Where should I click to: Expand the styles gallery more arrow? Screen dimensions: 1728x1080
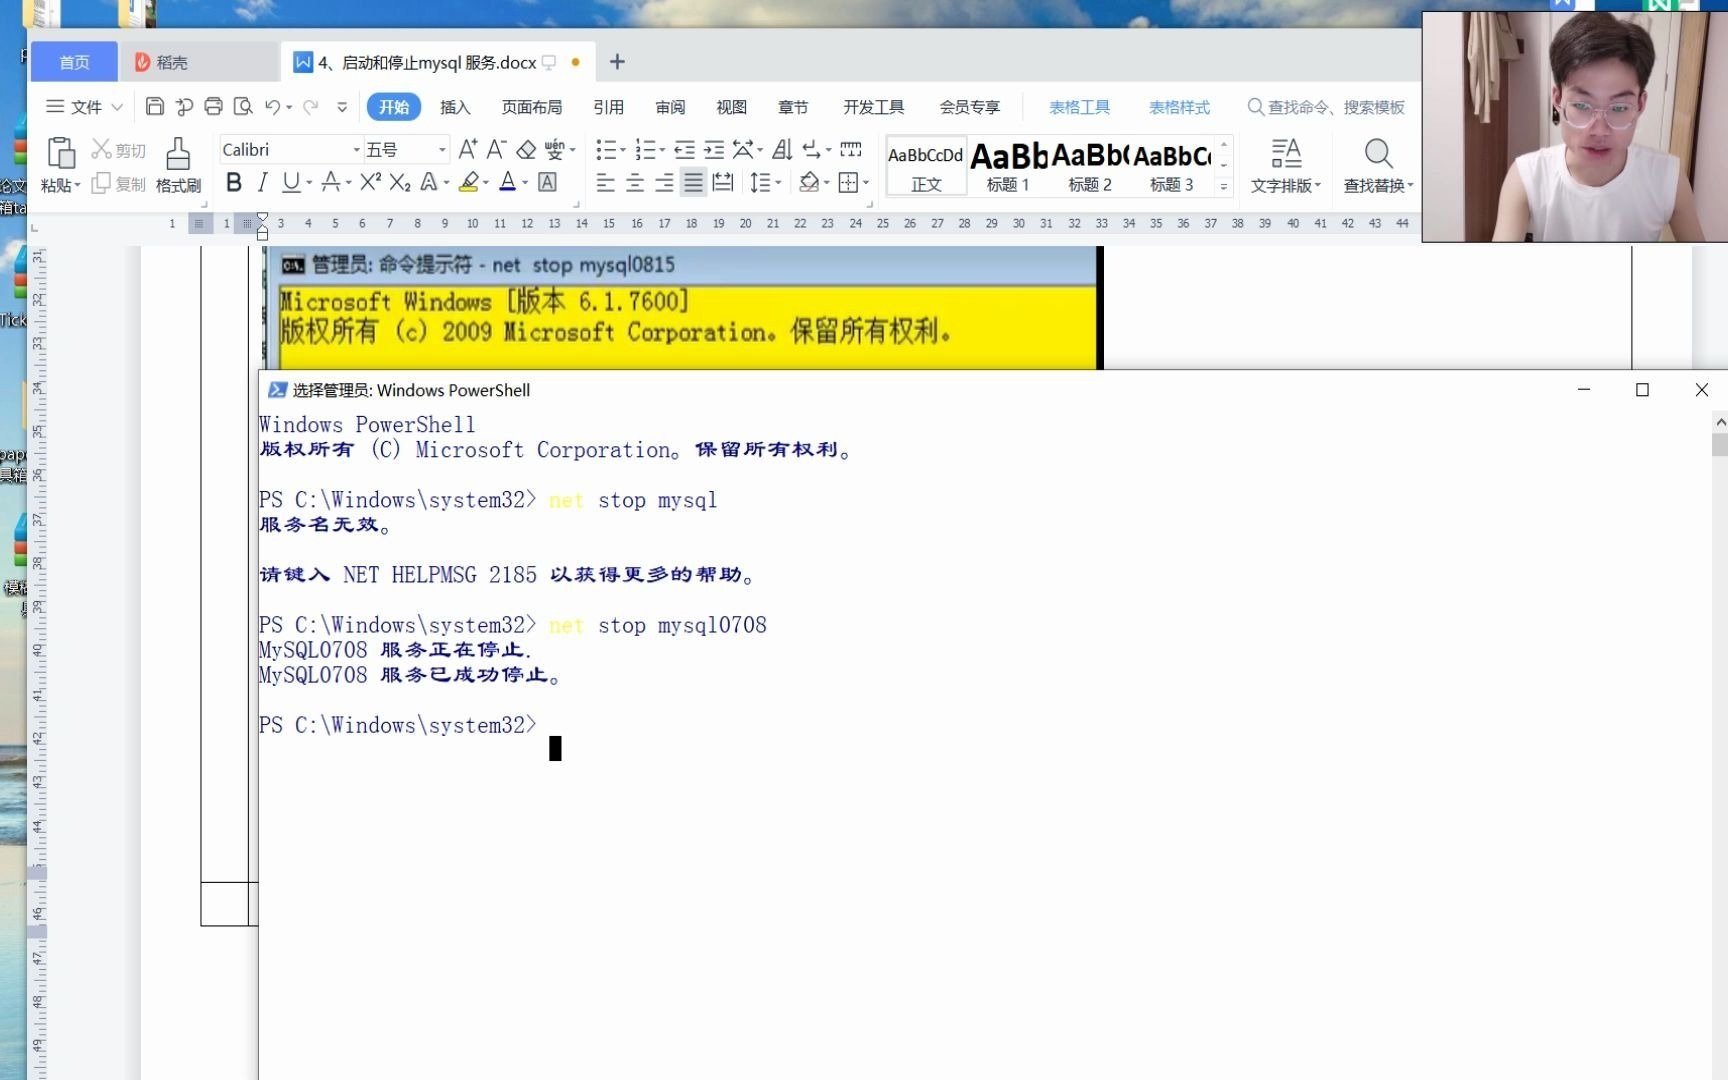(x=1223, y=186)
